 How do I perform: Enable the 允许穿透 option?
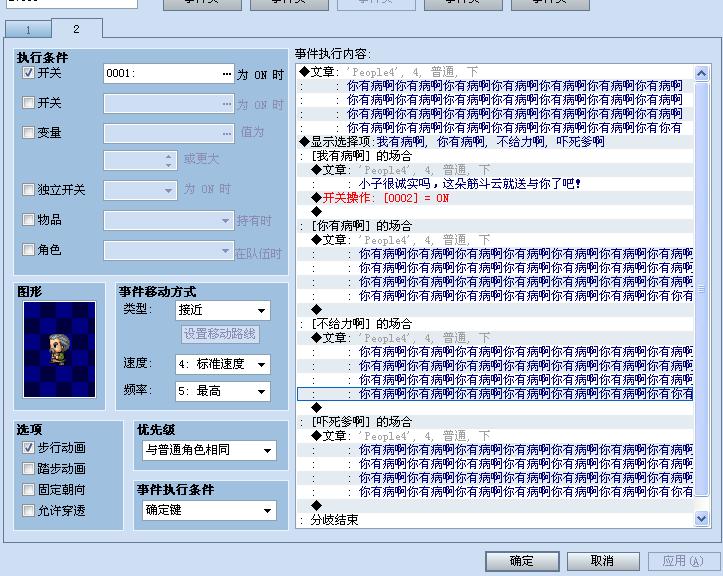[29, 511]
